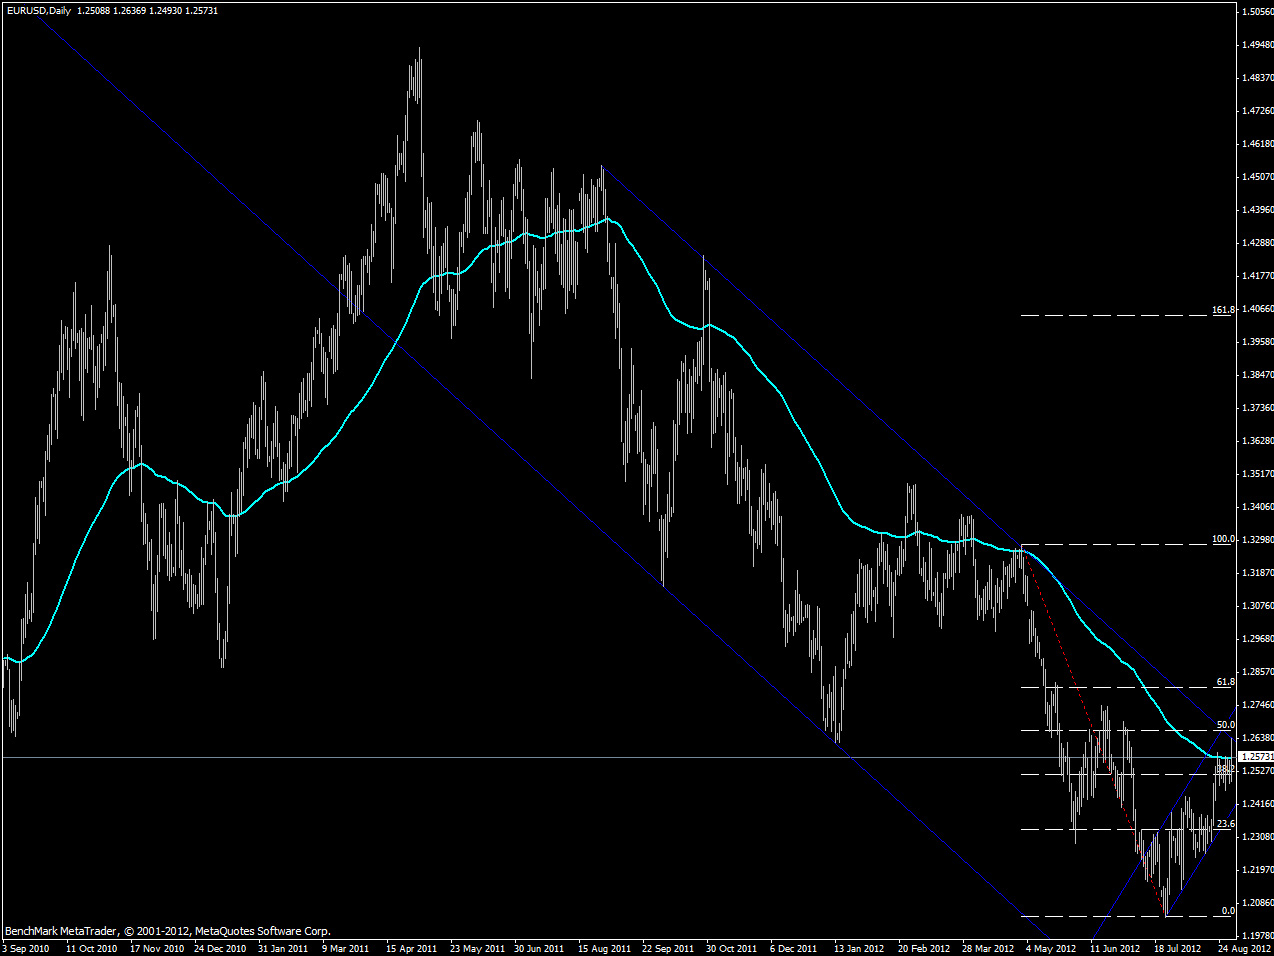Click the 3 Sep 2010 date label
The image size is (1274, 956).
coord(26,949)
